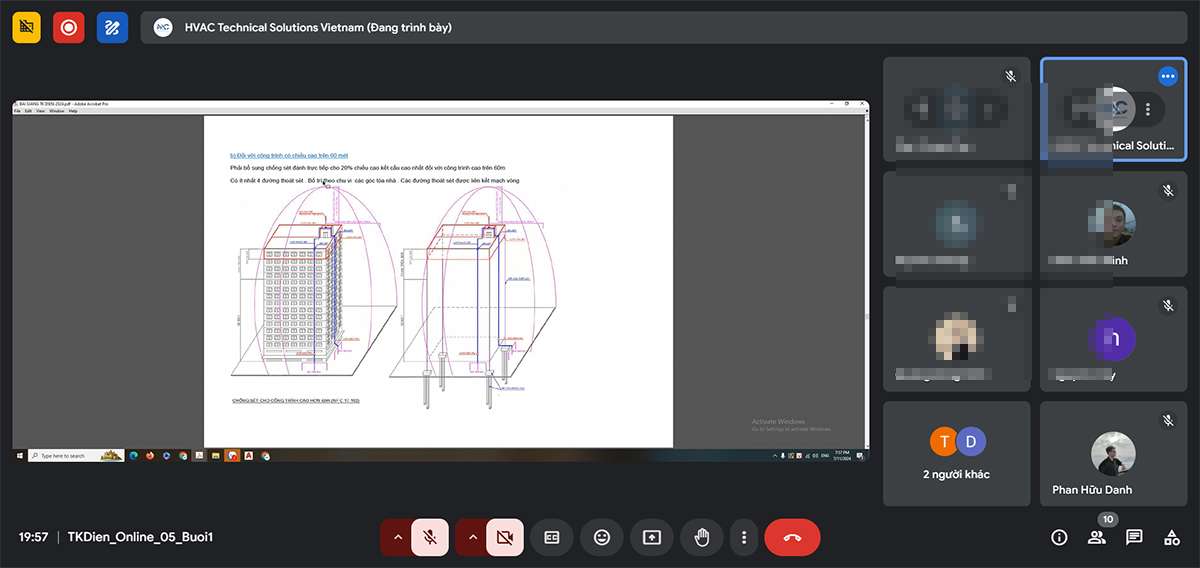
Task: Turn on closed captions
Action: pyautogui.click(x=551, y=537)
